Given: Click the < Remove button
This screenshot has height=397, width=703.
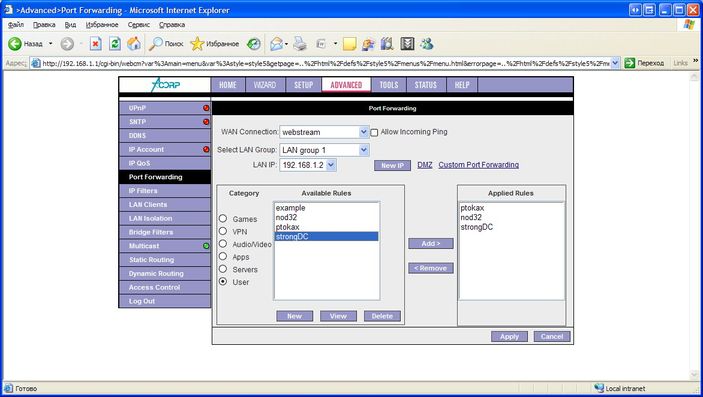Looking at the screenshot, I should [431, 268].
